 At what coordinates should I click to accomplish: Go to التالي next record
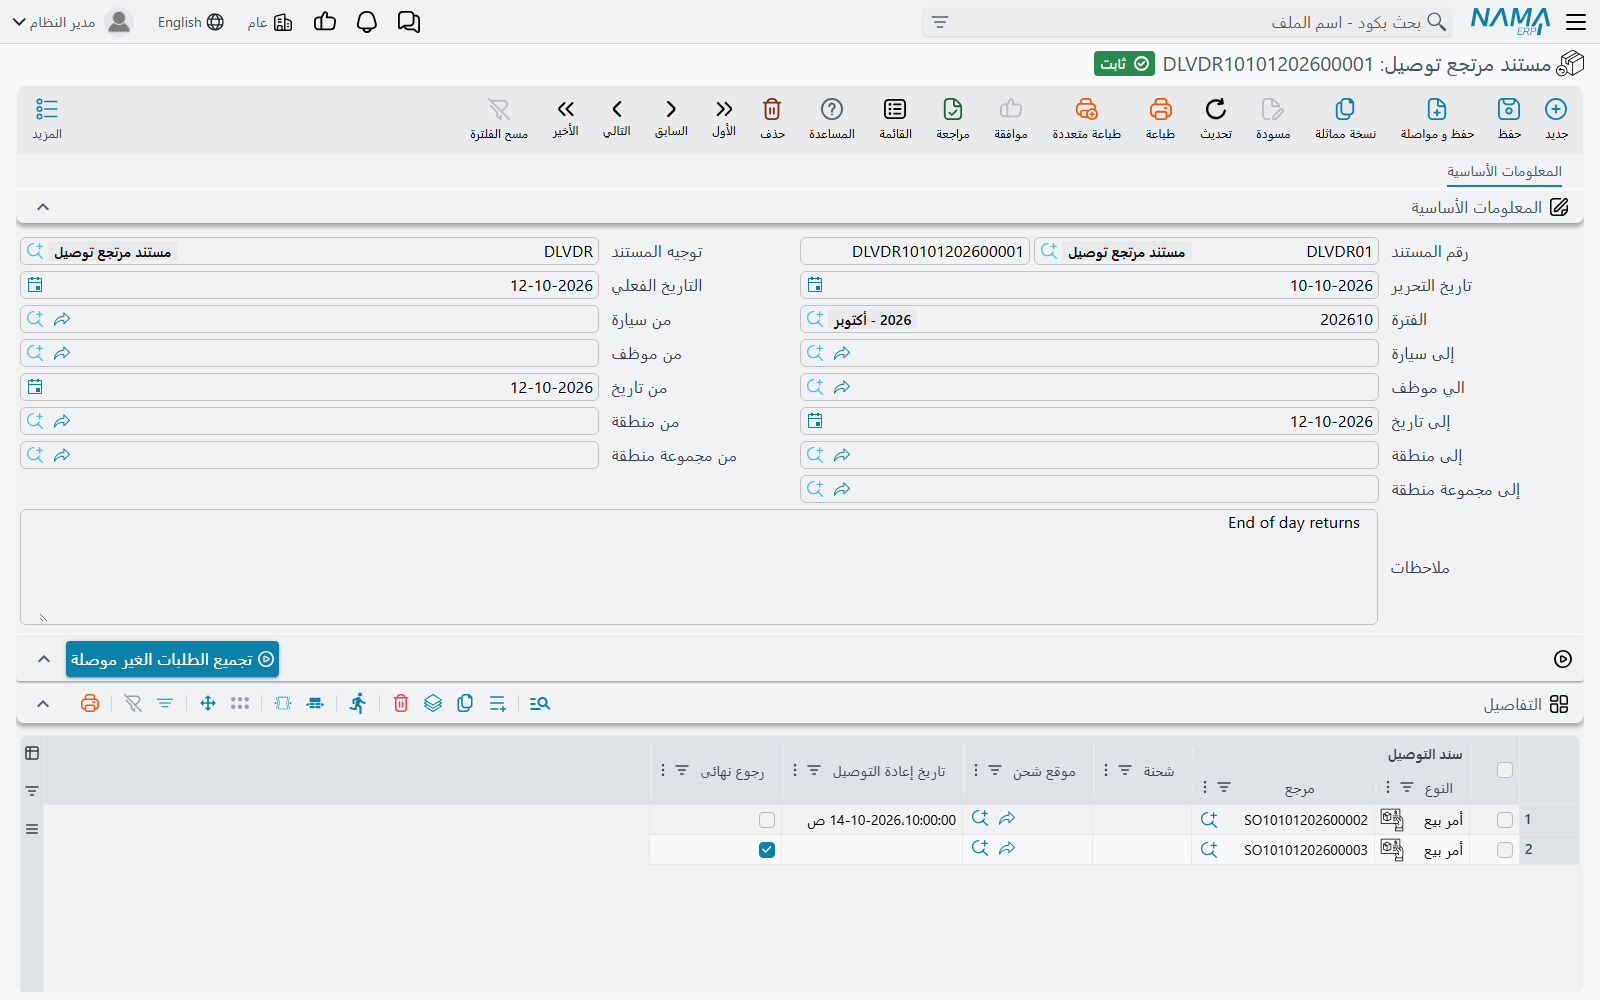click(x=617, y=110)
